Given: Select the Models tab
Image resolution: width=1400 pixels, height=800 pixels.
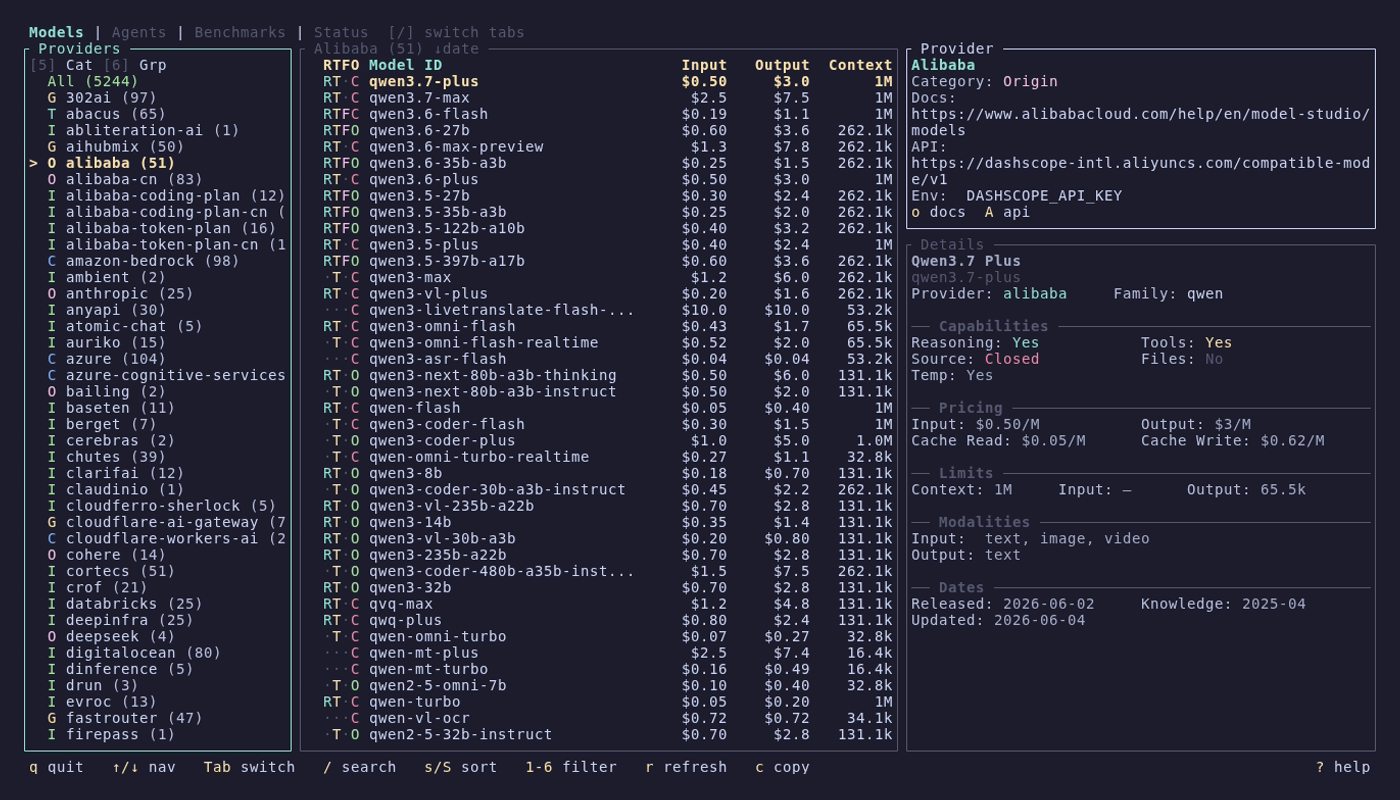Looking at the screenshot, I should [56, 32].
